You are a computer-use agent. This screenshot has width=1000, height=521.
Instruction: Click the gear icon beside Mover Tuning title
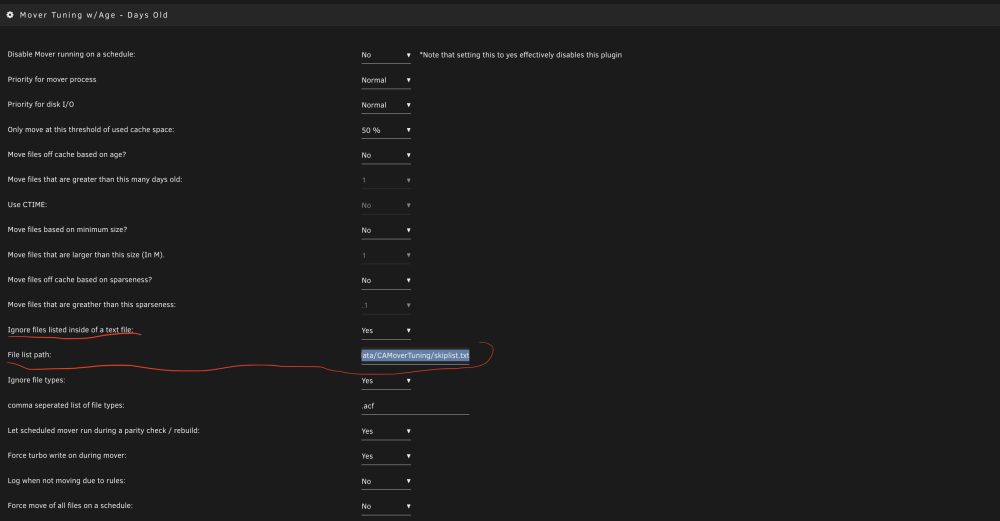click(x=10, y=15)
